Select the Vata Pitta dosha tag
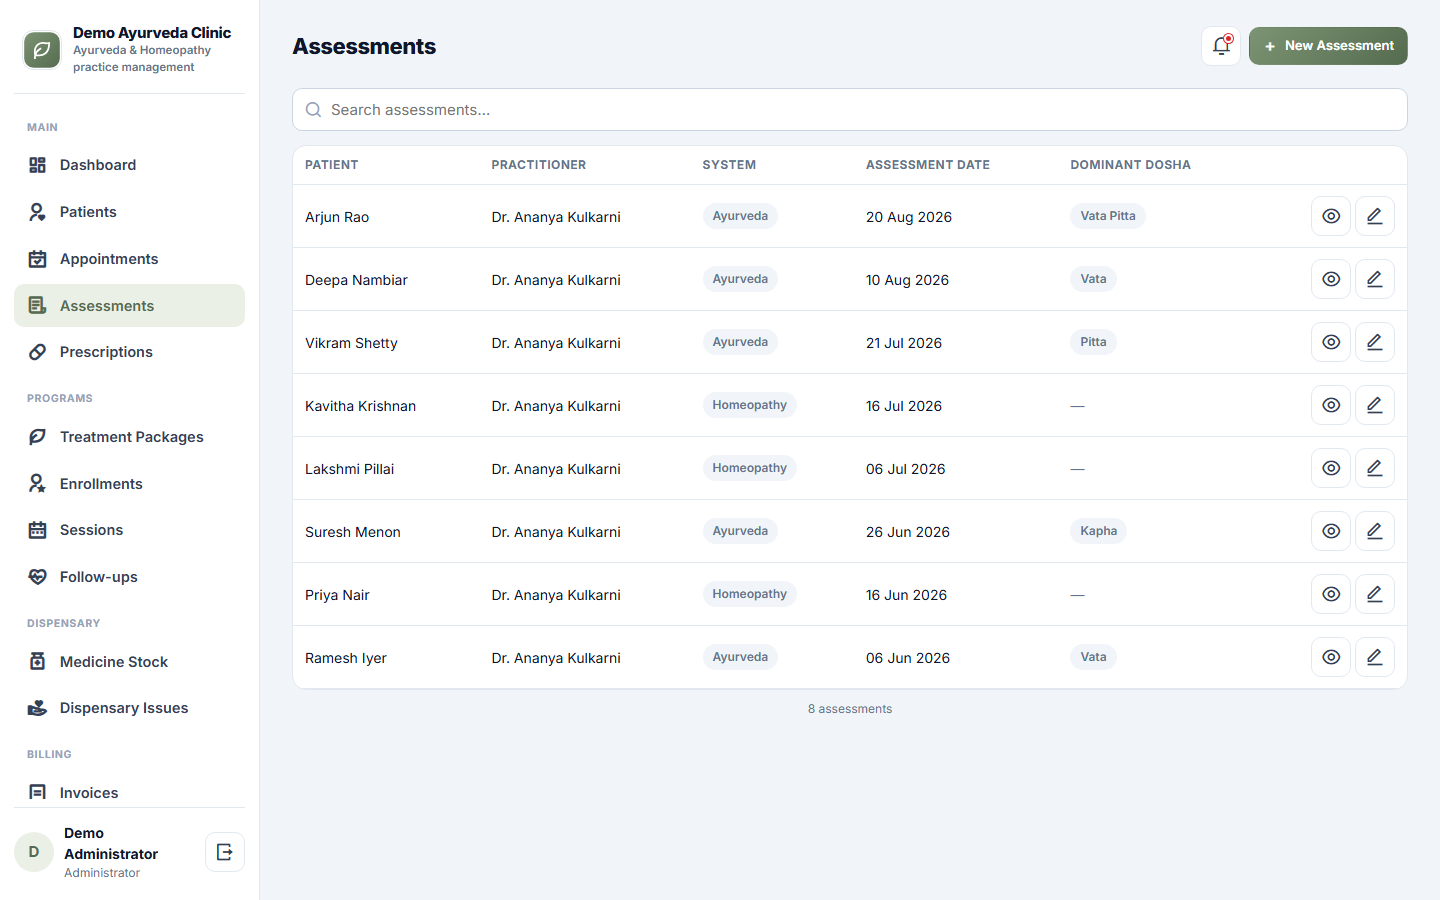The width and height of the screenshot is (1440, 900). click(x=1108, y=216)
